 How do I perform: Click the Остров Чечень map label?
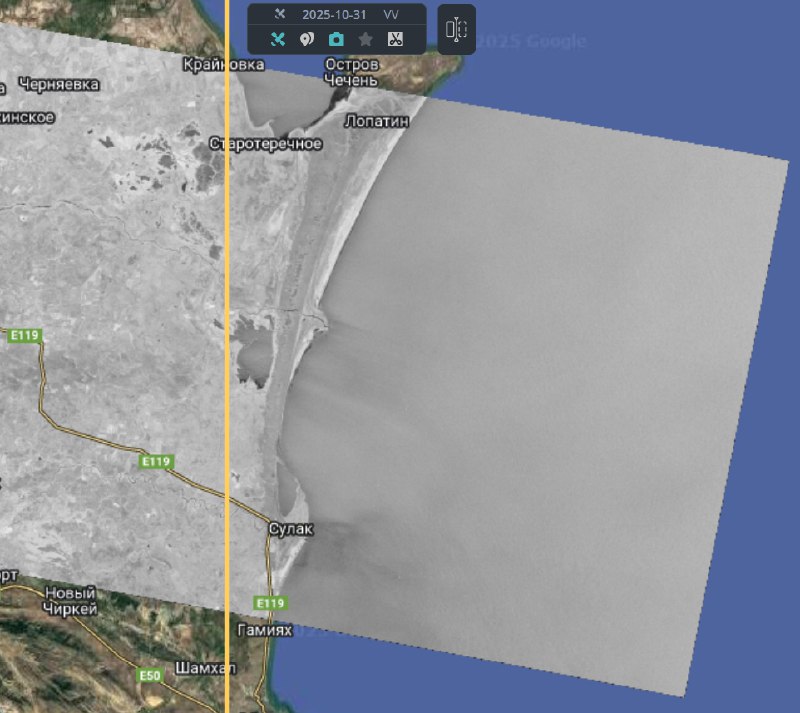pyautogui.click(x=351, y=72)
